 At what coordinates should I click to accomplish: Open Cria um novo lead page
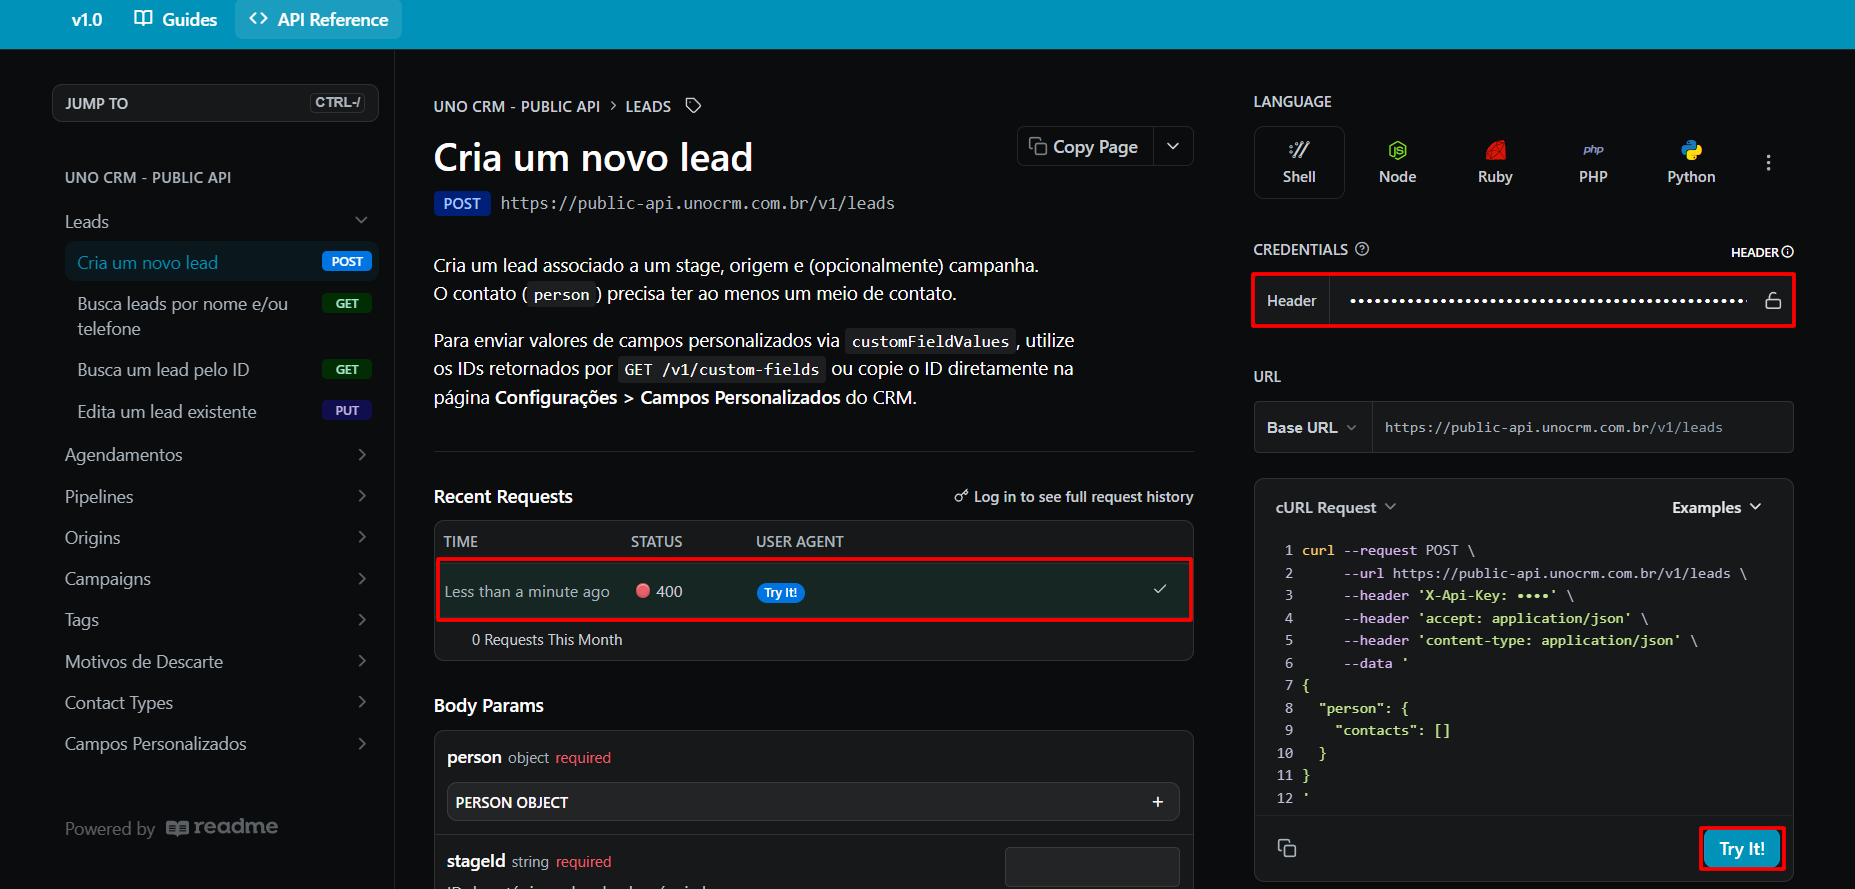coord(221,262)
